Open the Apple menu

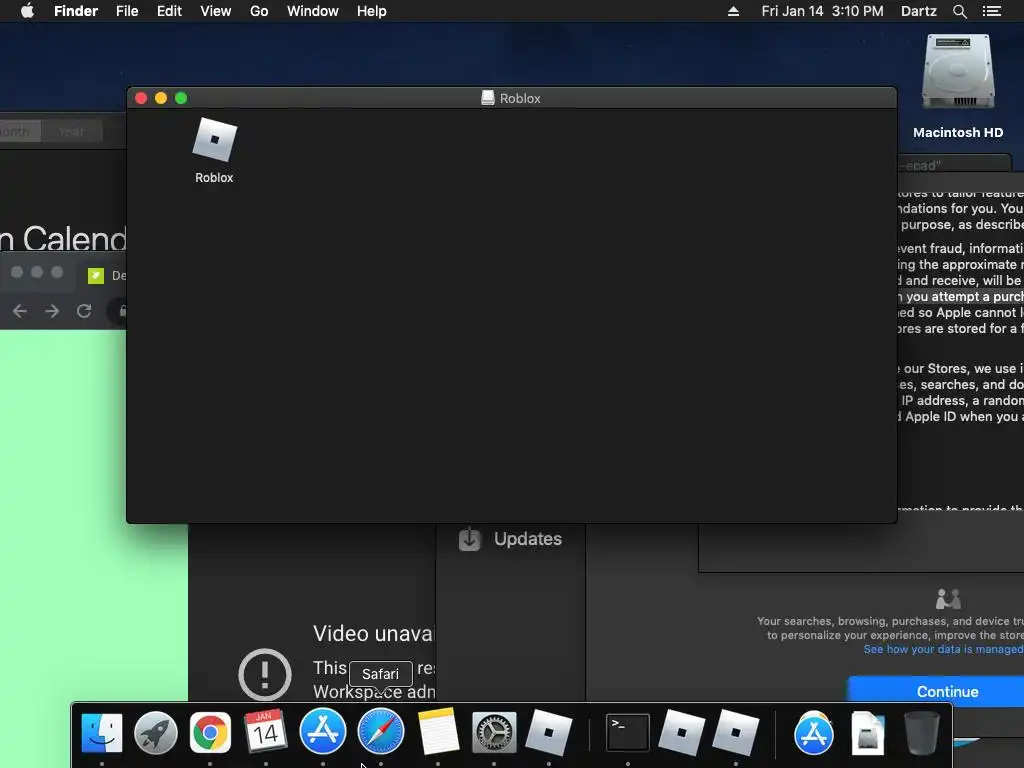27,11
